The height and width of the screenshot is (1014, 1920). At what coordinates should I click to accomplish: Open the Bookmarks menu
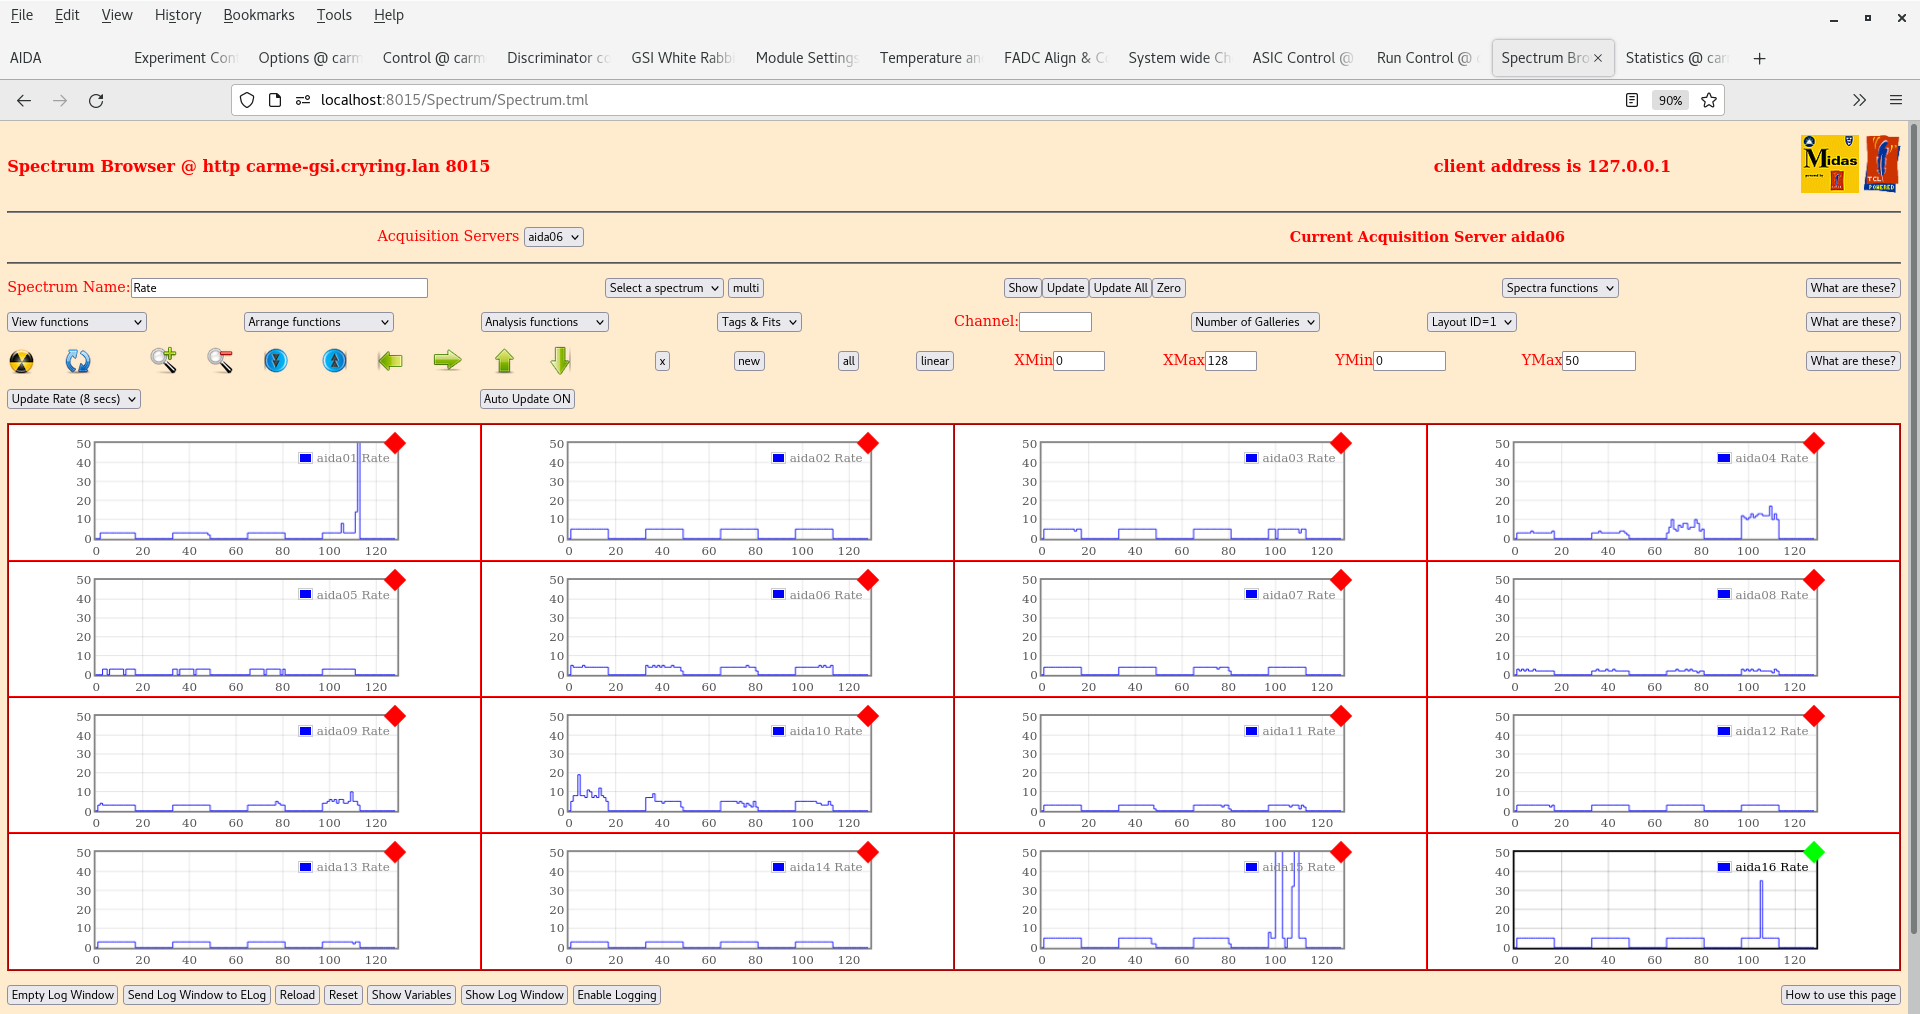pyautogui.click(x=258, y=15)
